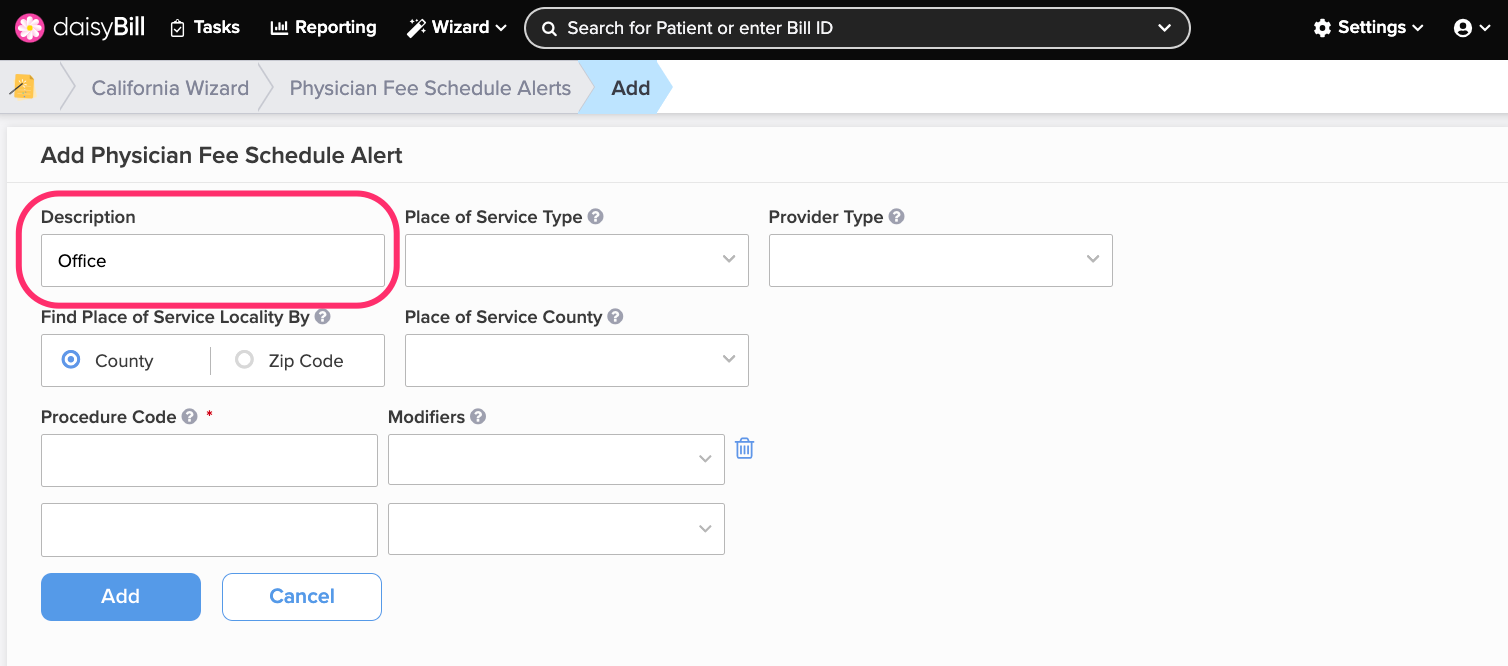Image resolution: width=1508 pixels, height=666 pixels.
Task: Click the daisyBill logo
Action: (80, 27)
